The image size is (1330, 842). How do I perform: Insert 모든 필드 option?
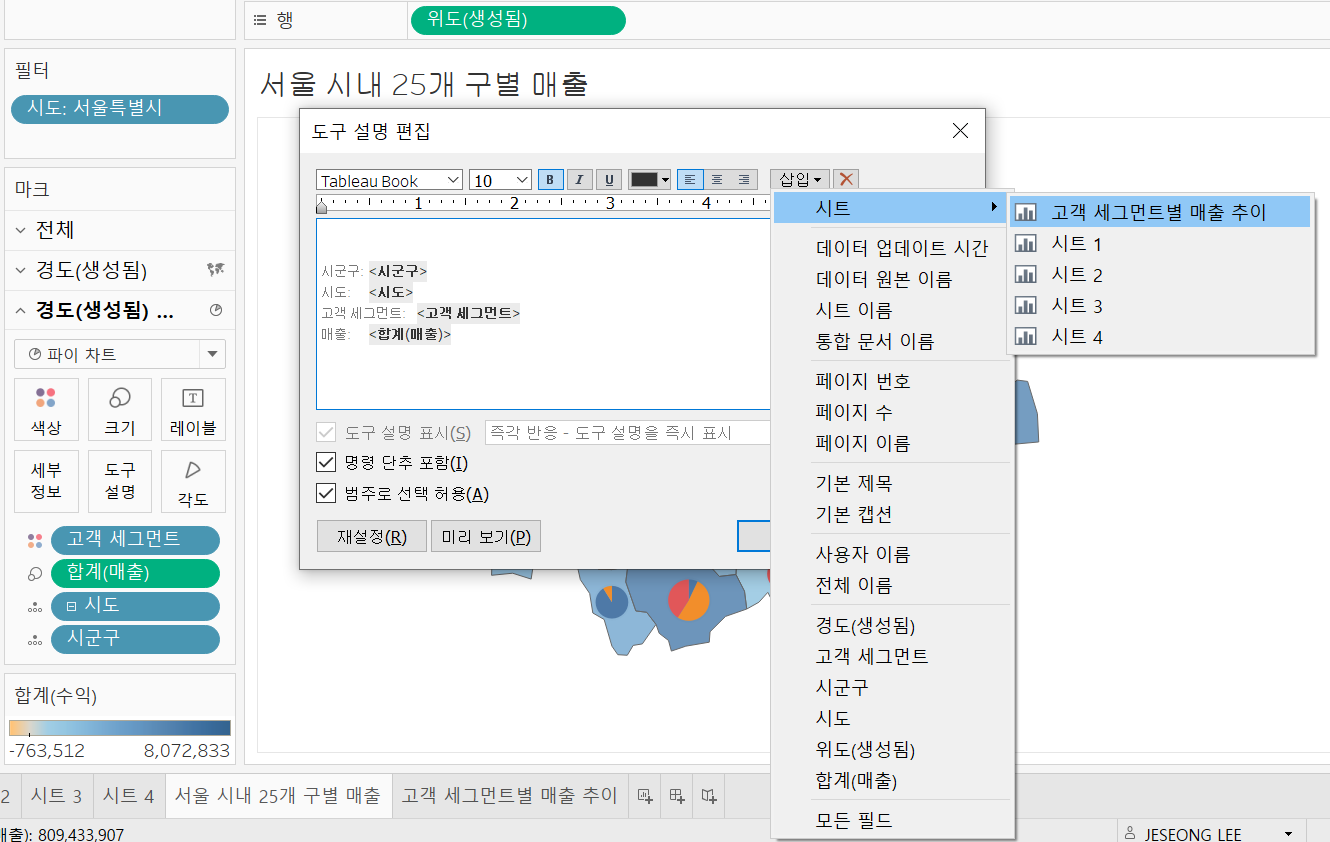(x=854, y=820)
